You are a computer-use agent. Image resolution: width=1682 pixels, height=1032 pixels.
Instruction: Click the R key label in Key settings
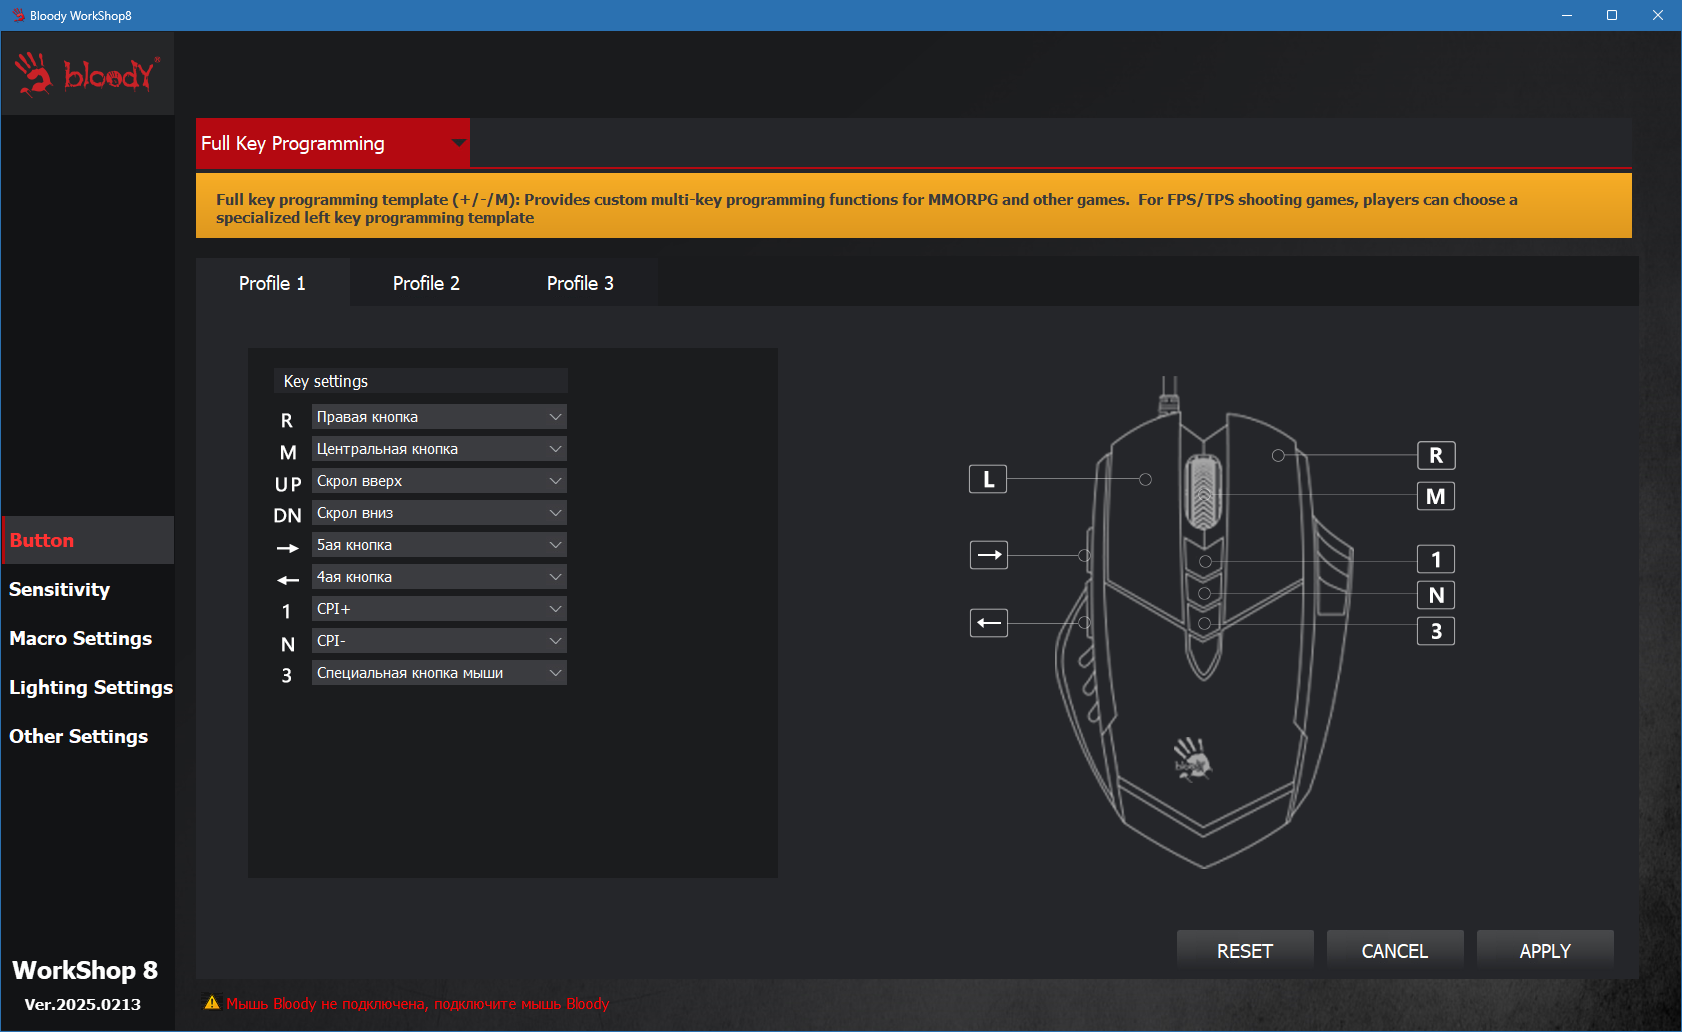[x=287, y=420]
